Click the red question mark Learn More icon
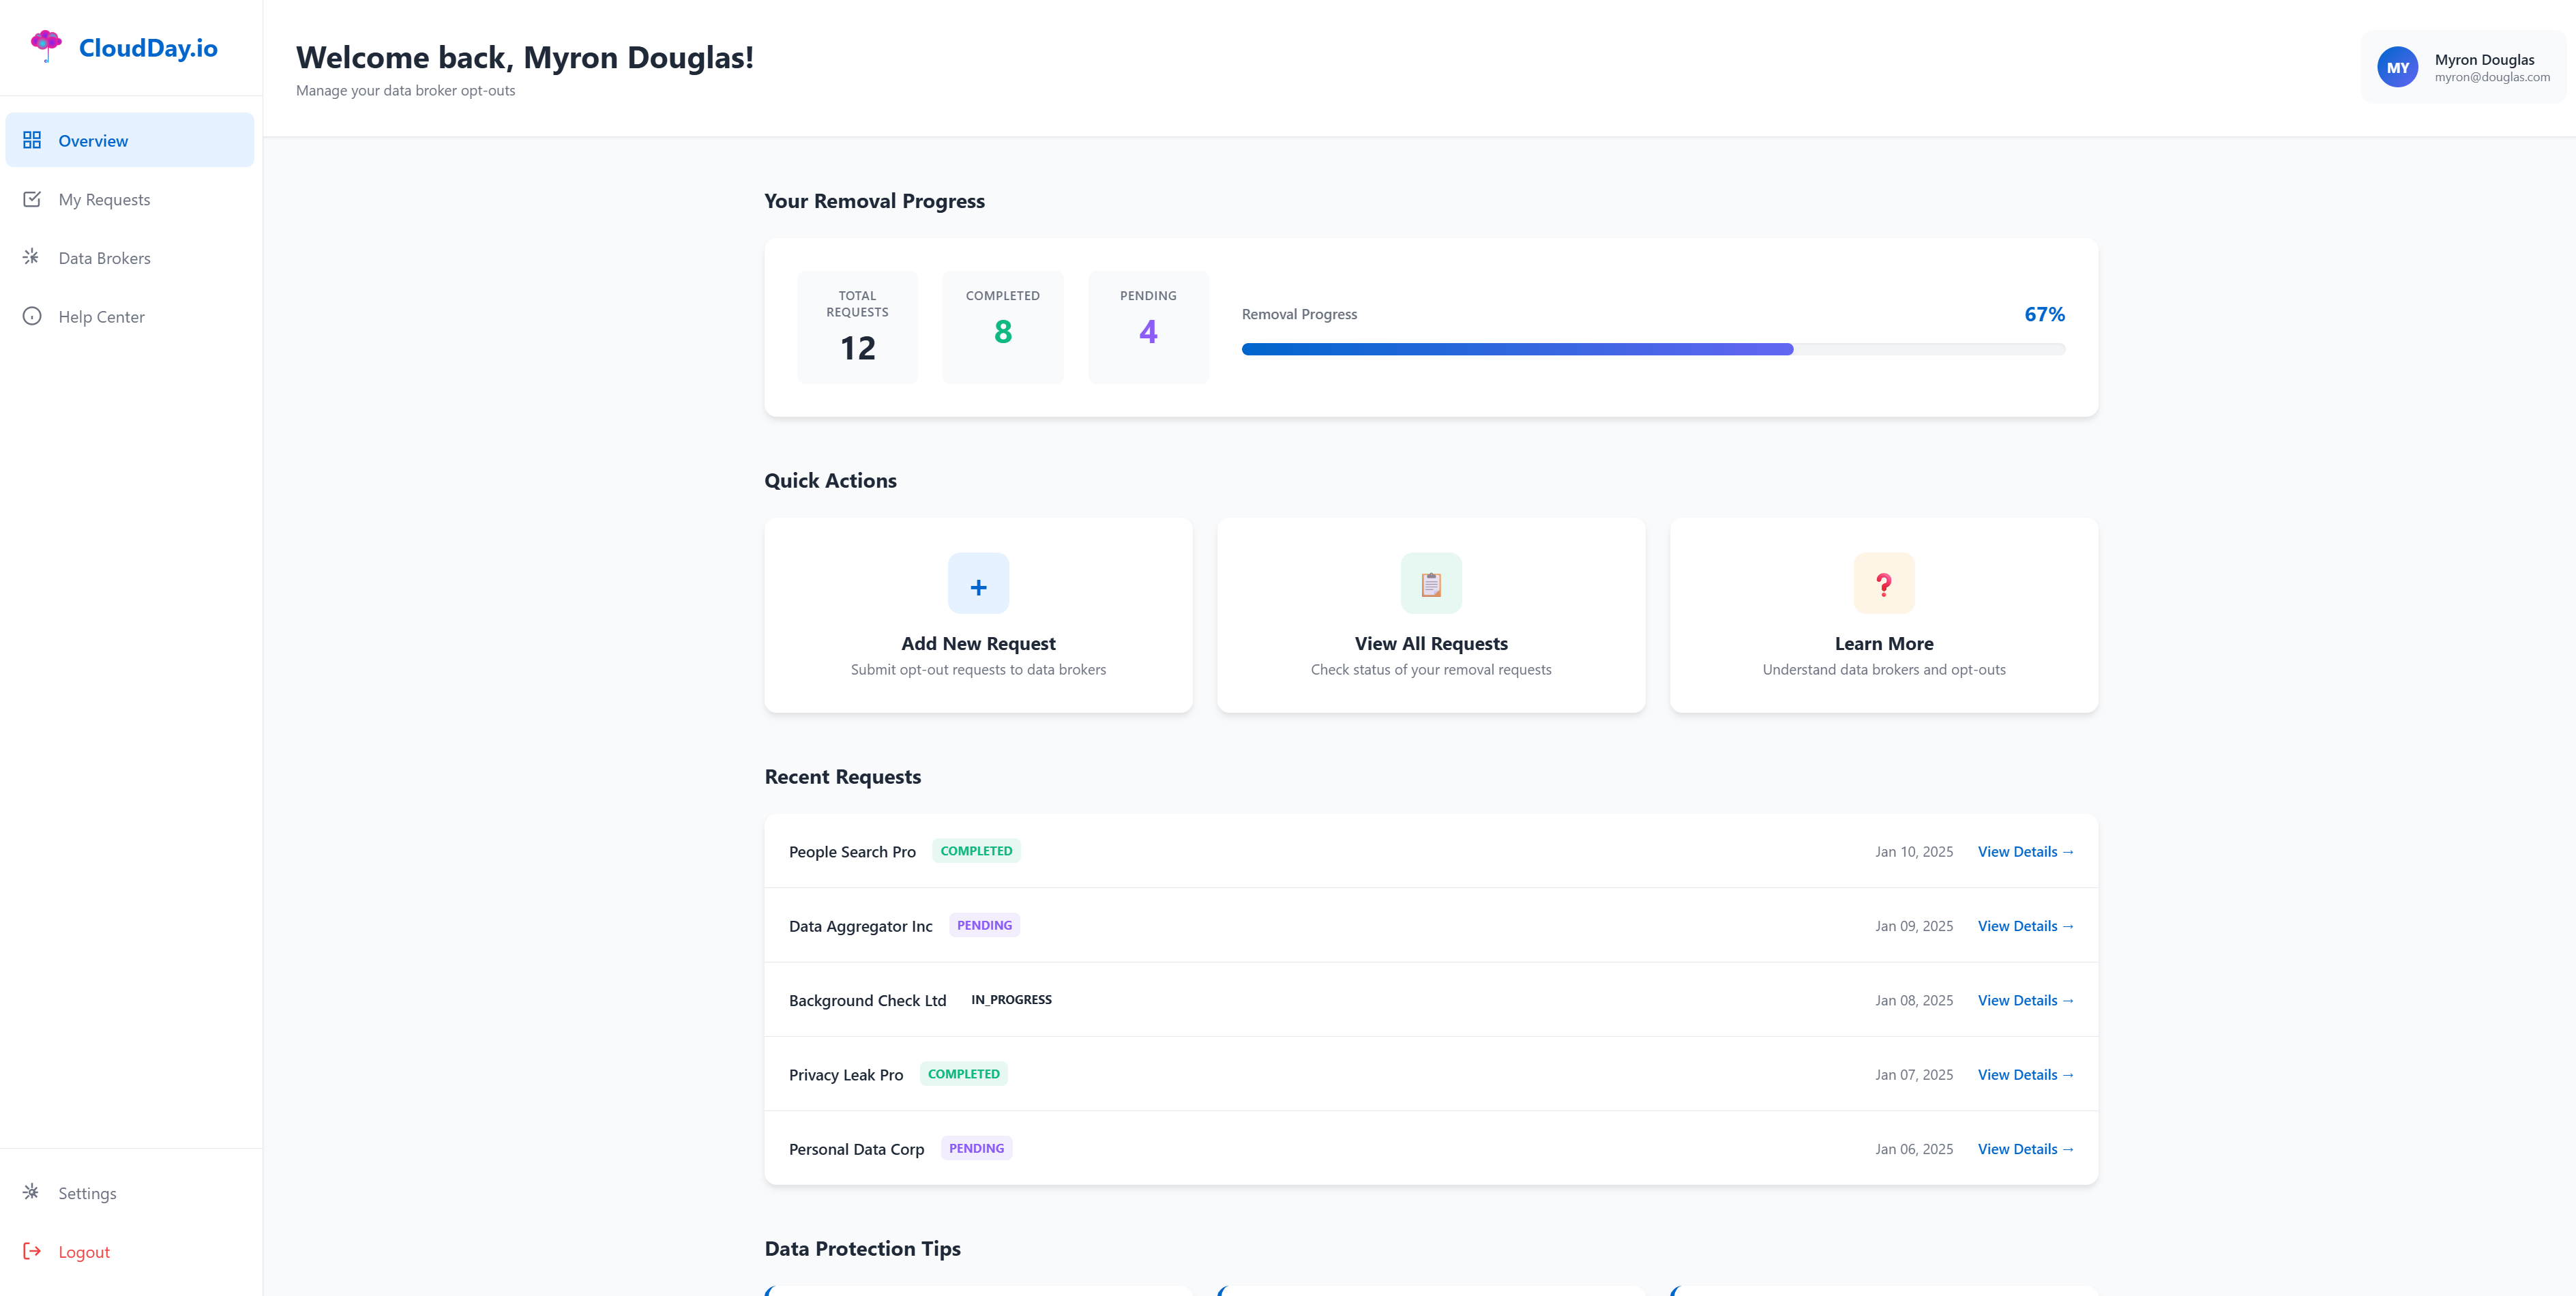2576x1296 pixels. [x=1883, y=584]
